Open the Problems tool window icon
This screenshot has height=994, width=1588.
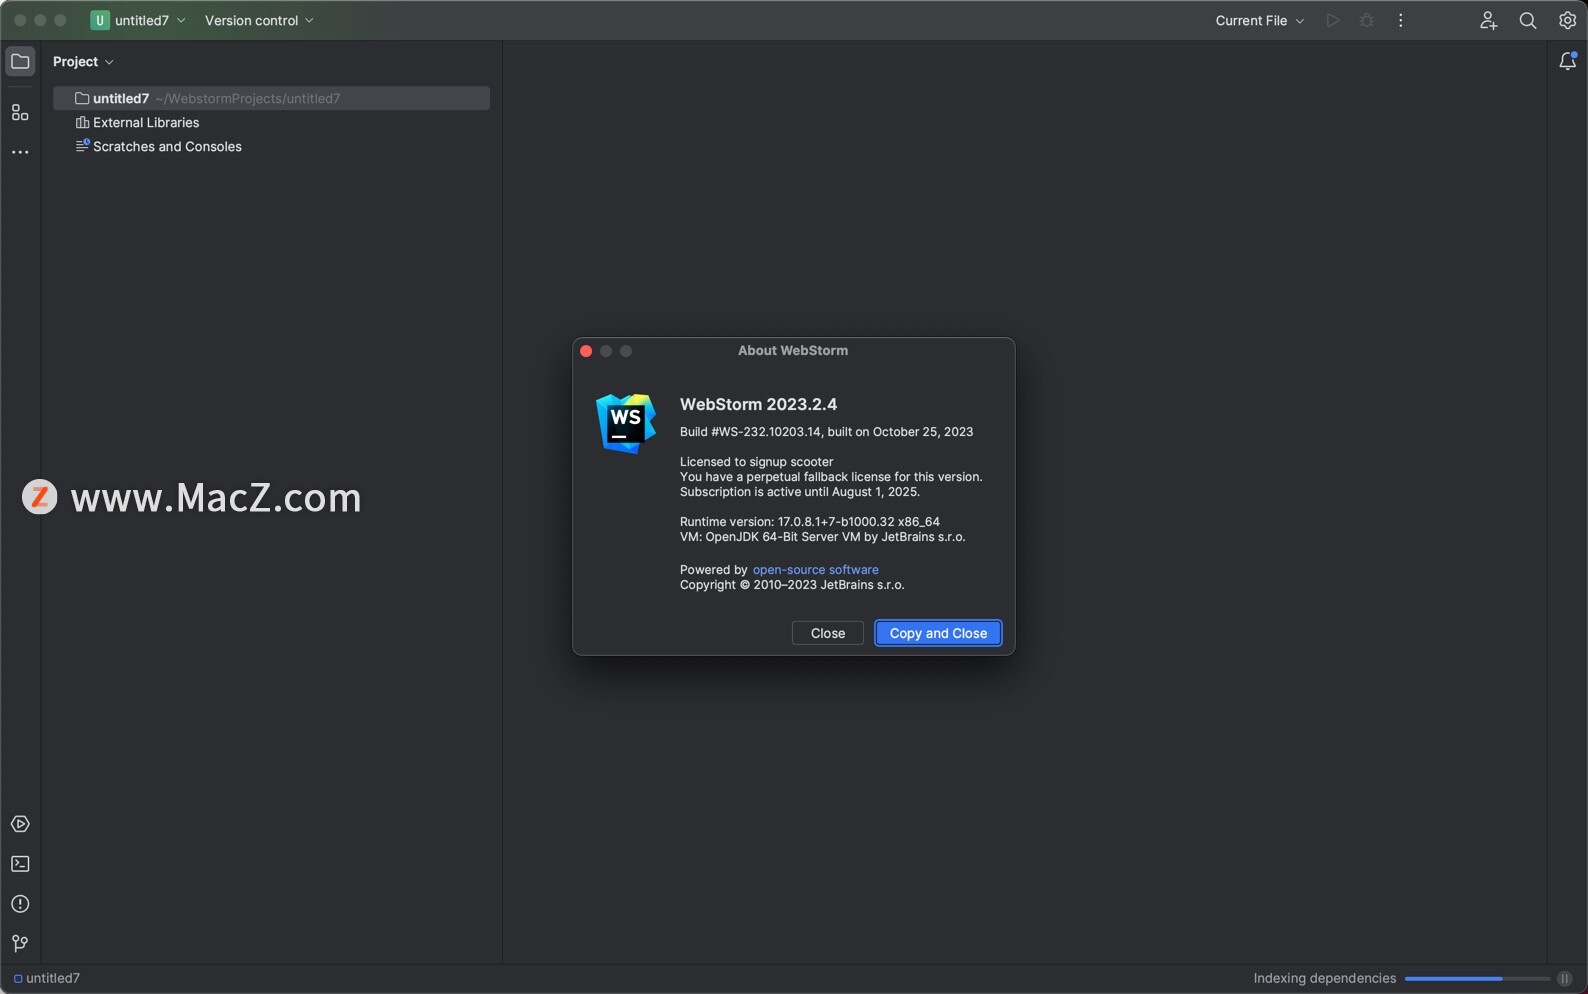(x=20, y=904)
